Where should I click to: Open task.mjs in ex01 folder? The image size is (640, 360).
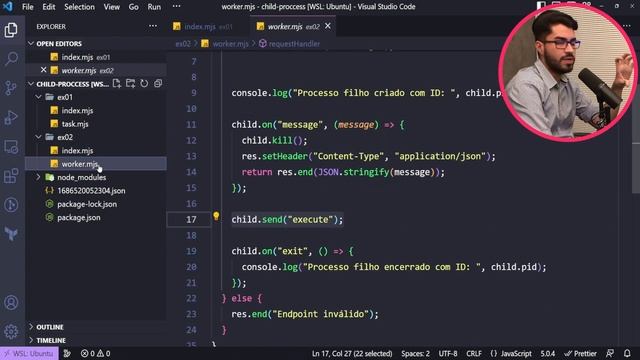coord(96,124)
